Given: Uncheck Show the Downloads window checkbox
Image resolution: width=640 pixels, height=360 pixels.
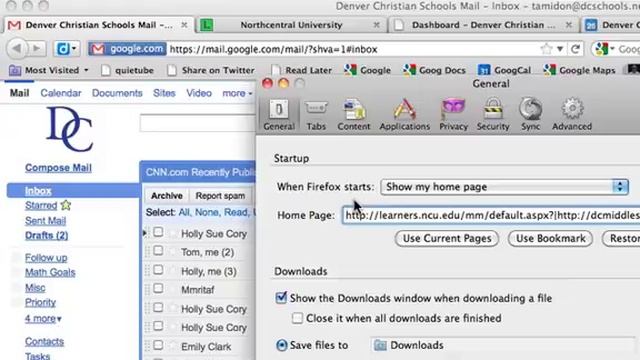Looking at the screenshot, I should pos(281,298).
